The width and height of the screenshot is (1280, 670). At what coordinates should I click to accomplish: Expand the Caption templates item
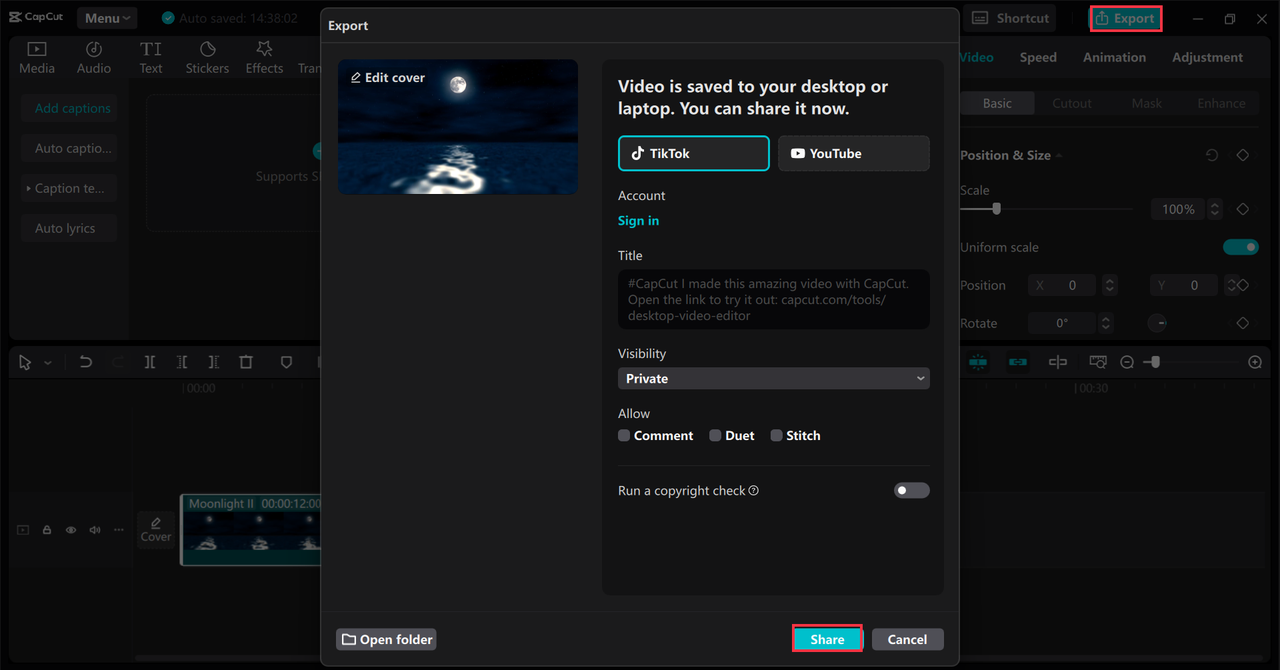pyautogui.click(x=70, y=188)
